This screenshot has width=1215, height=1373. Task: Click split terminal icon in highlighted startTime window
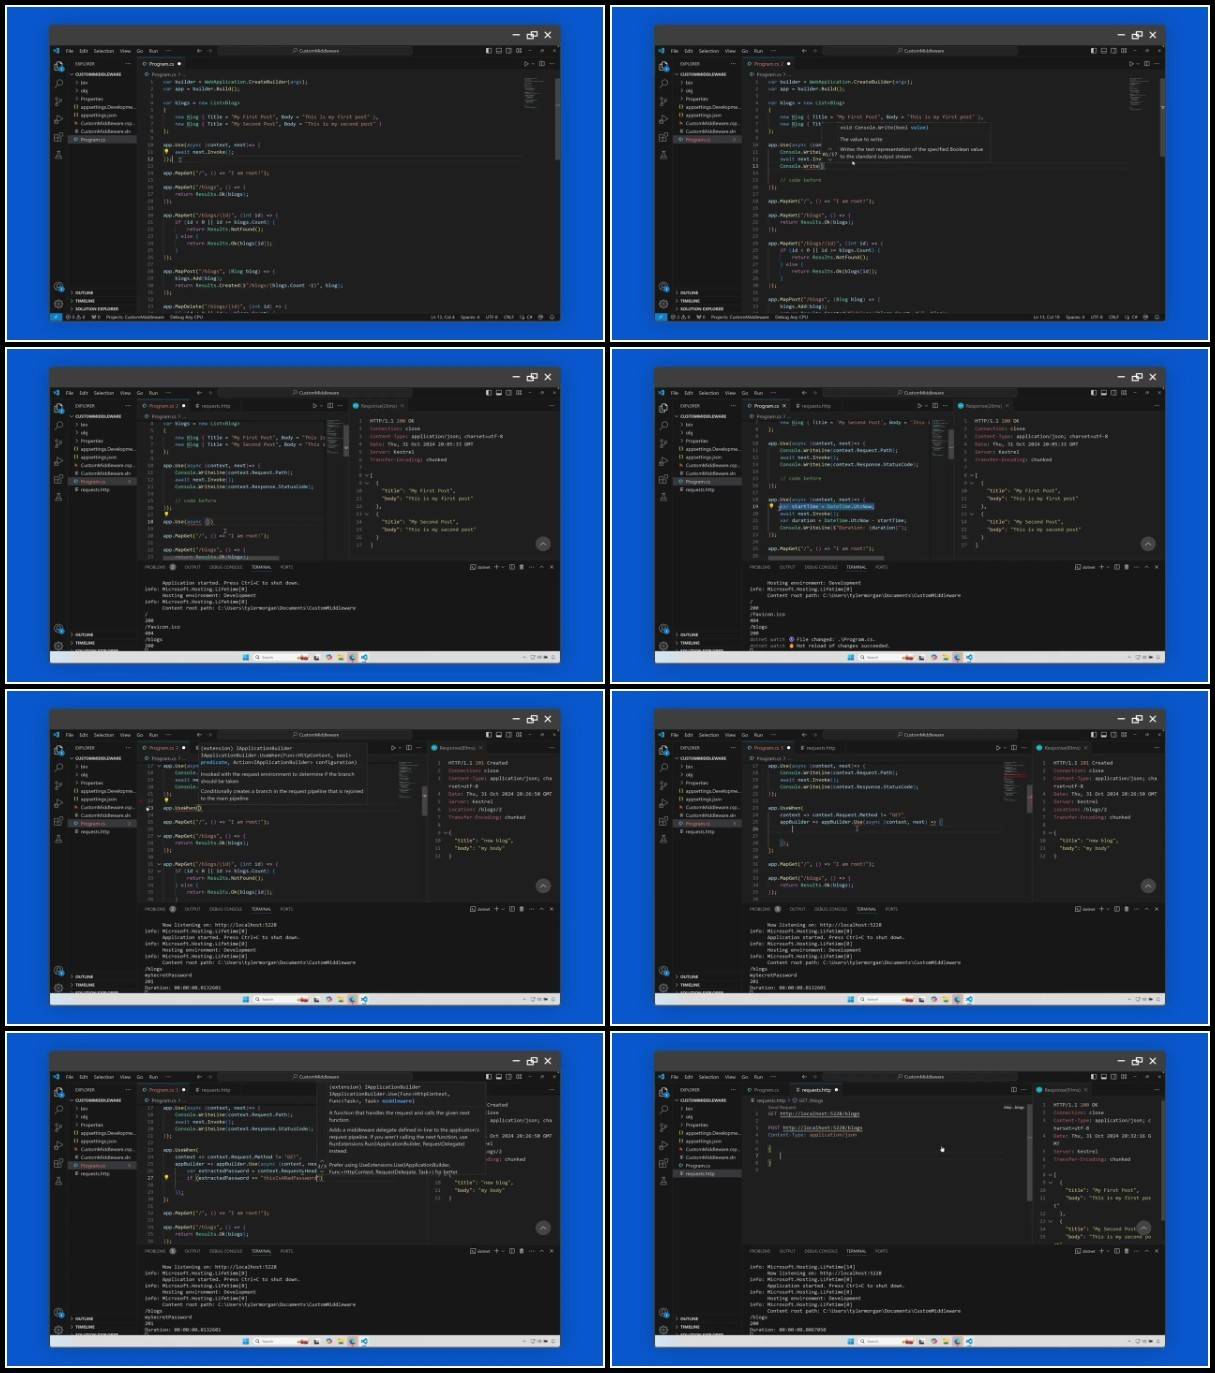tap(1116, 567)
